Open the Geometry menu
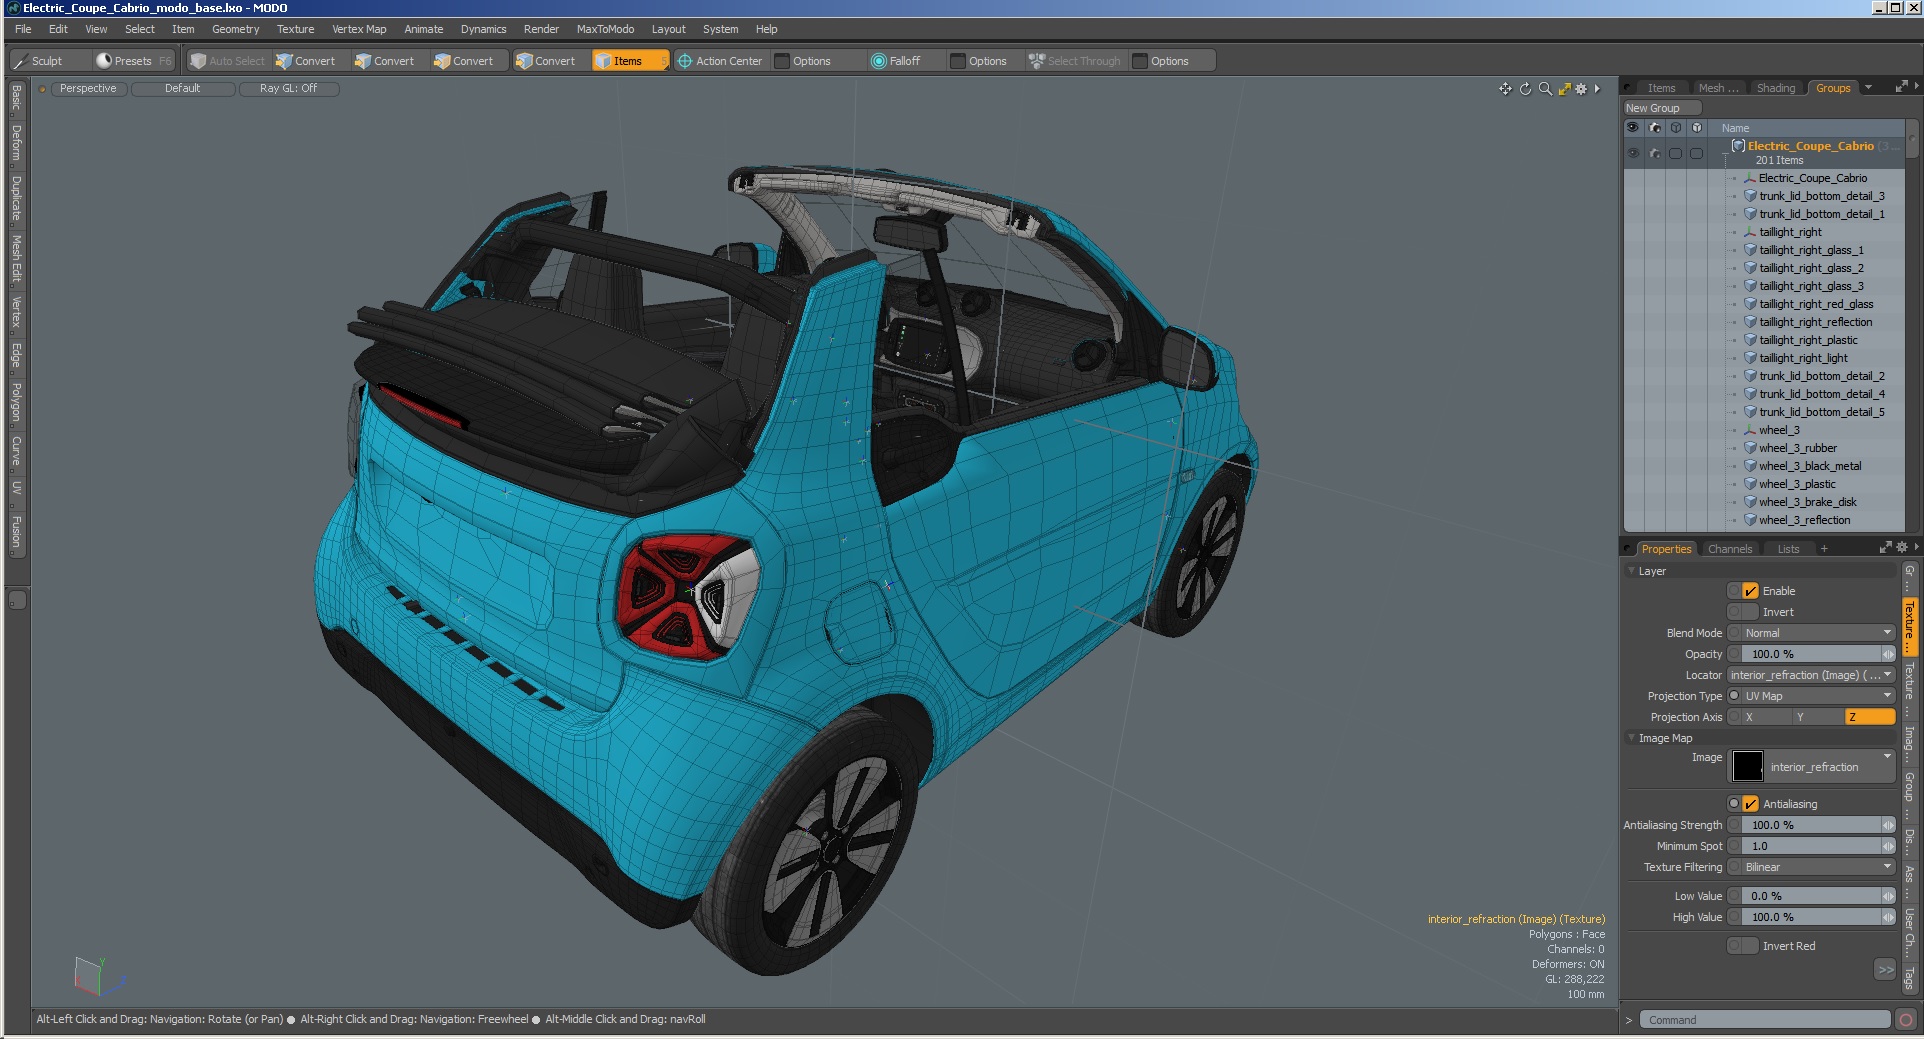Viewport: 1924px width, 1039px height. 235,29
